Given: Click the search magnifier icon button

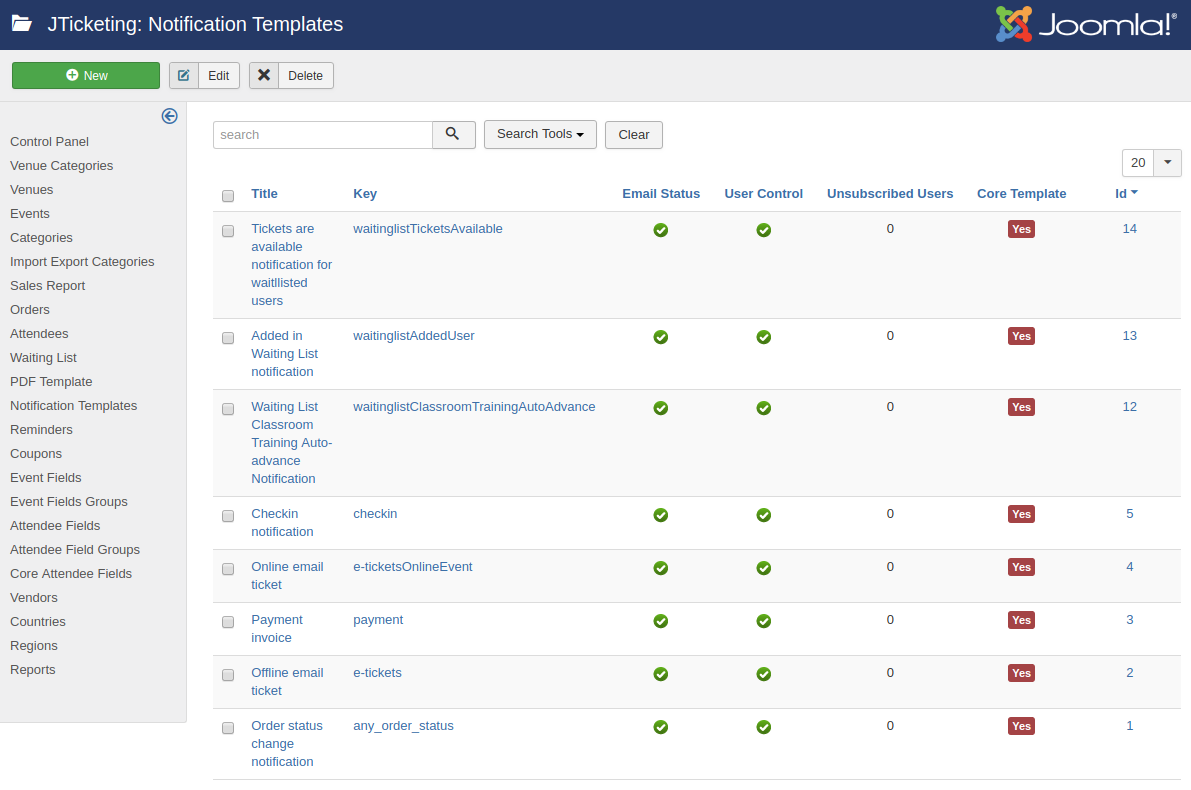Looking at the screenshot, I should [453, 135].
